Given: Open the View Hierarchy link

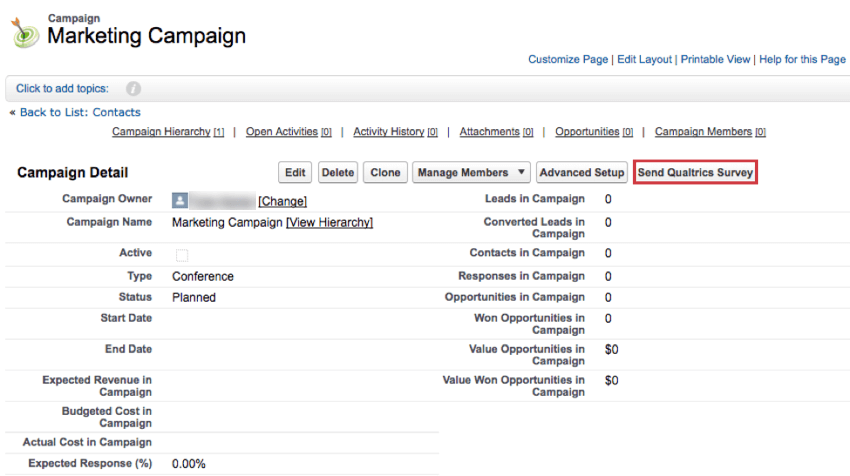Looking at the screenshot, I should pos(329,223).
